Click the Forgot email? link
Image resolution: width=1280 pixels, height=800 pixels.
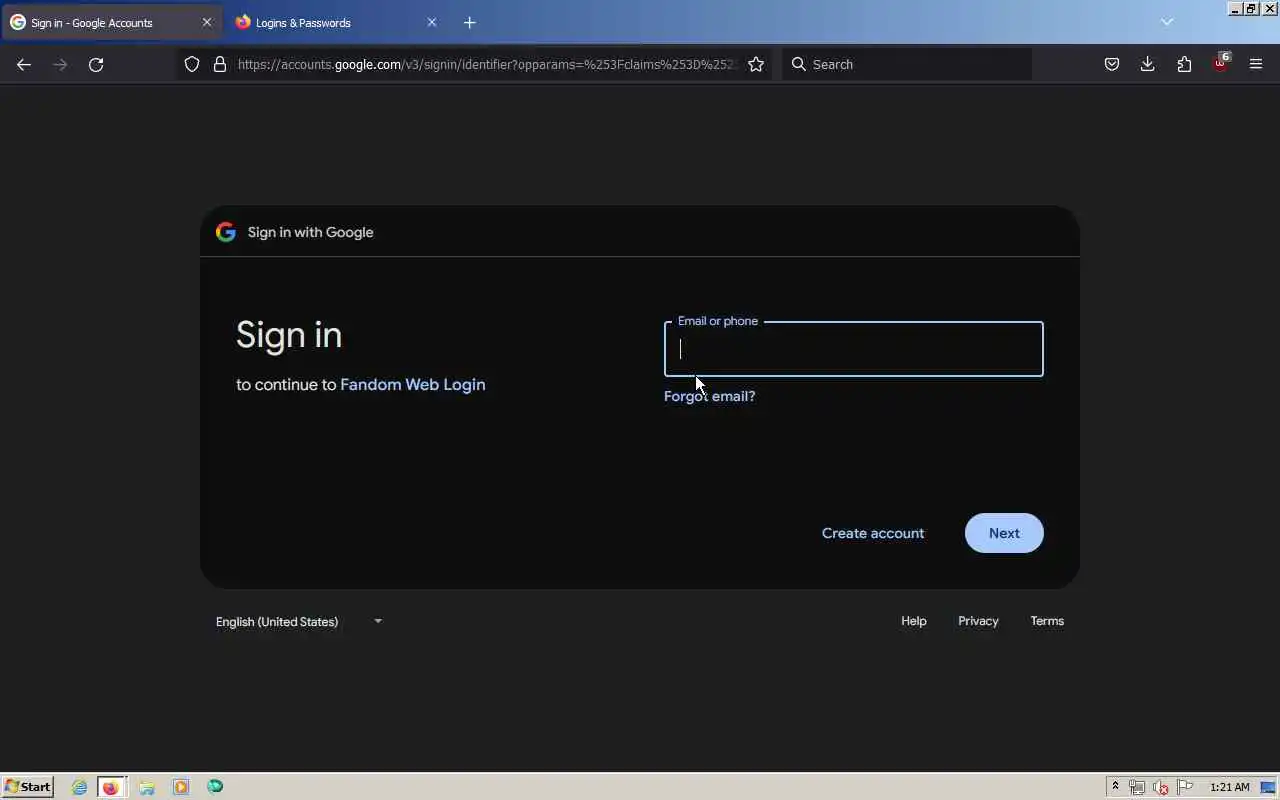coord(709,396)
